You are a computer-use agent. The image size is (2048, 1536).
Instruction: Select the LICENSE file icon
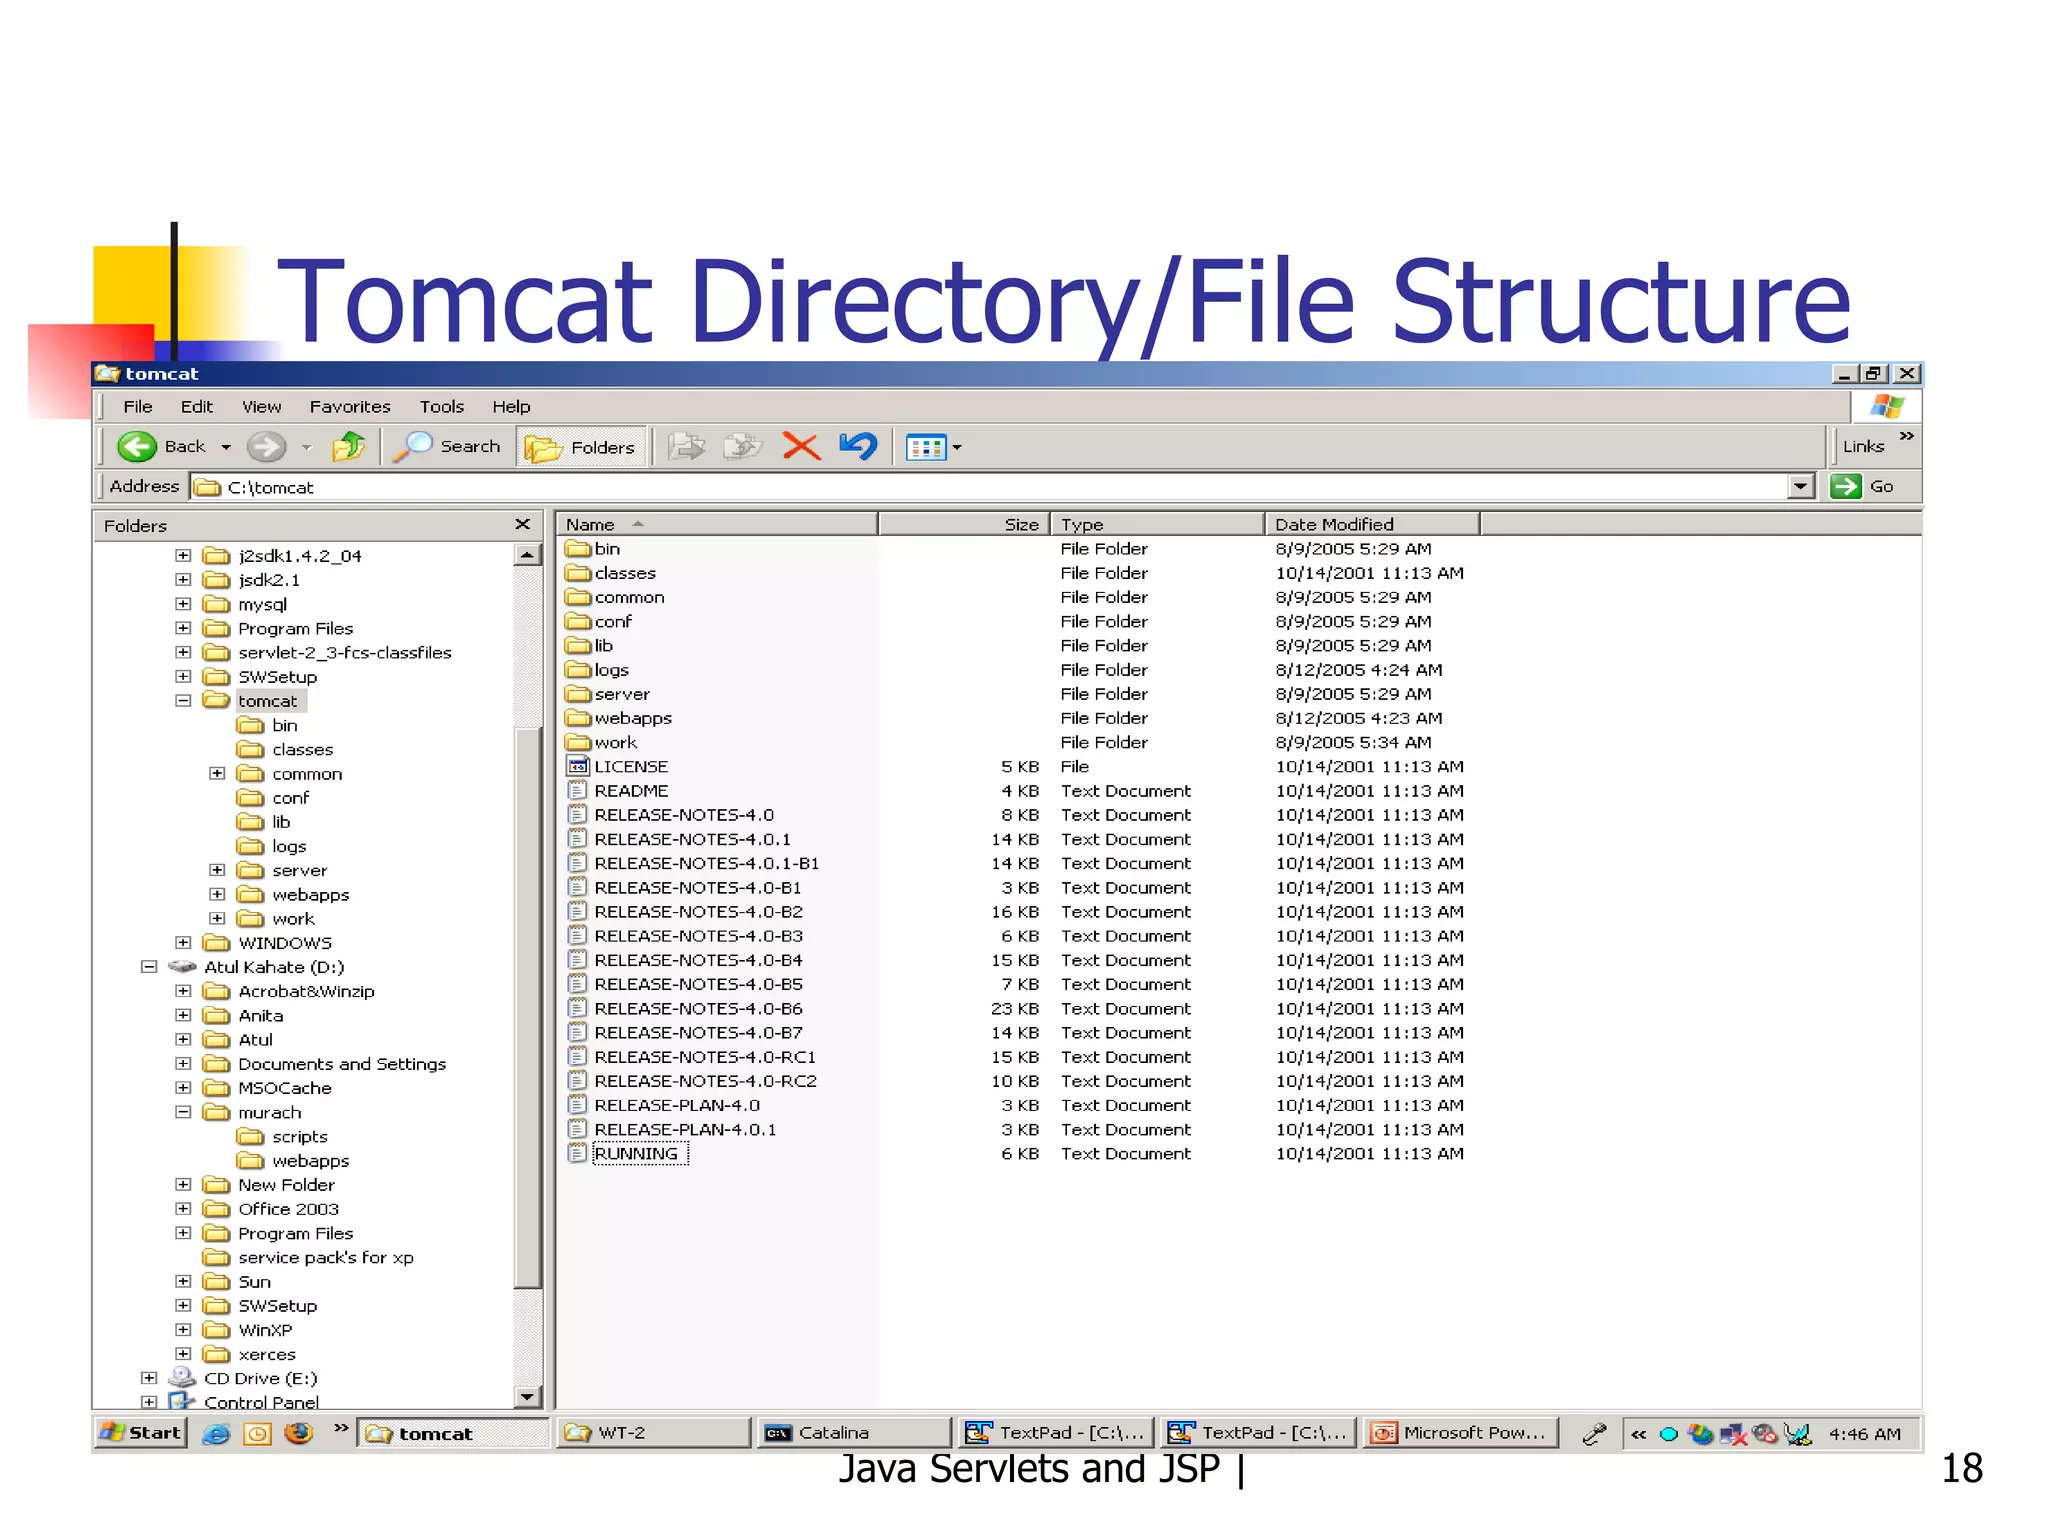point(577,766)
